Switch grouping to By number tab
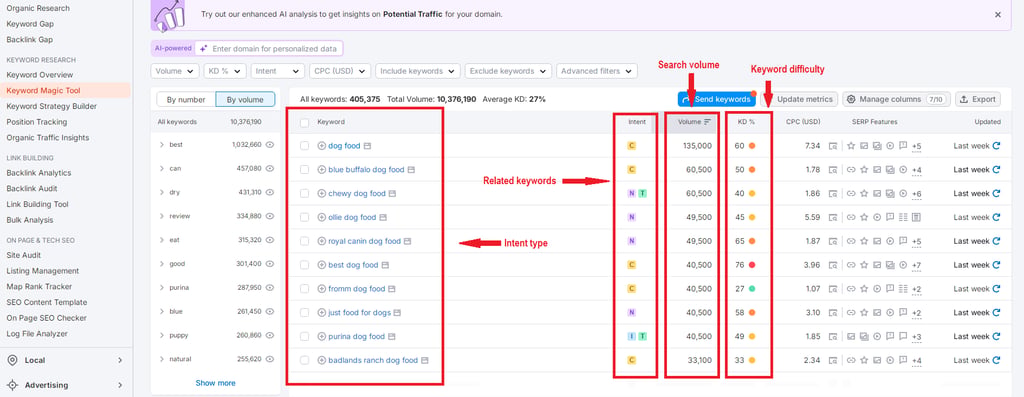1024x397 pixels. coord(186,100)
